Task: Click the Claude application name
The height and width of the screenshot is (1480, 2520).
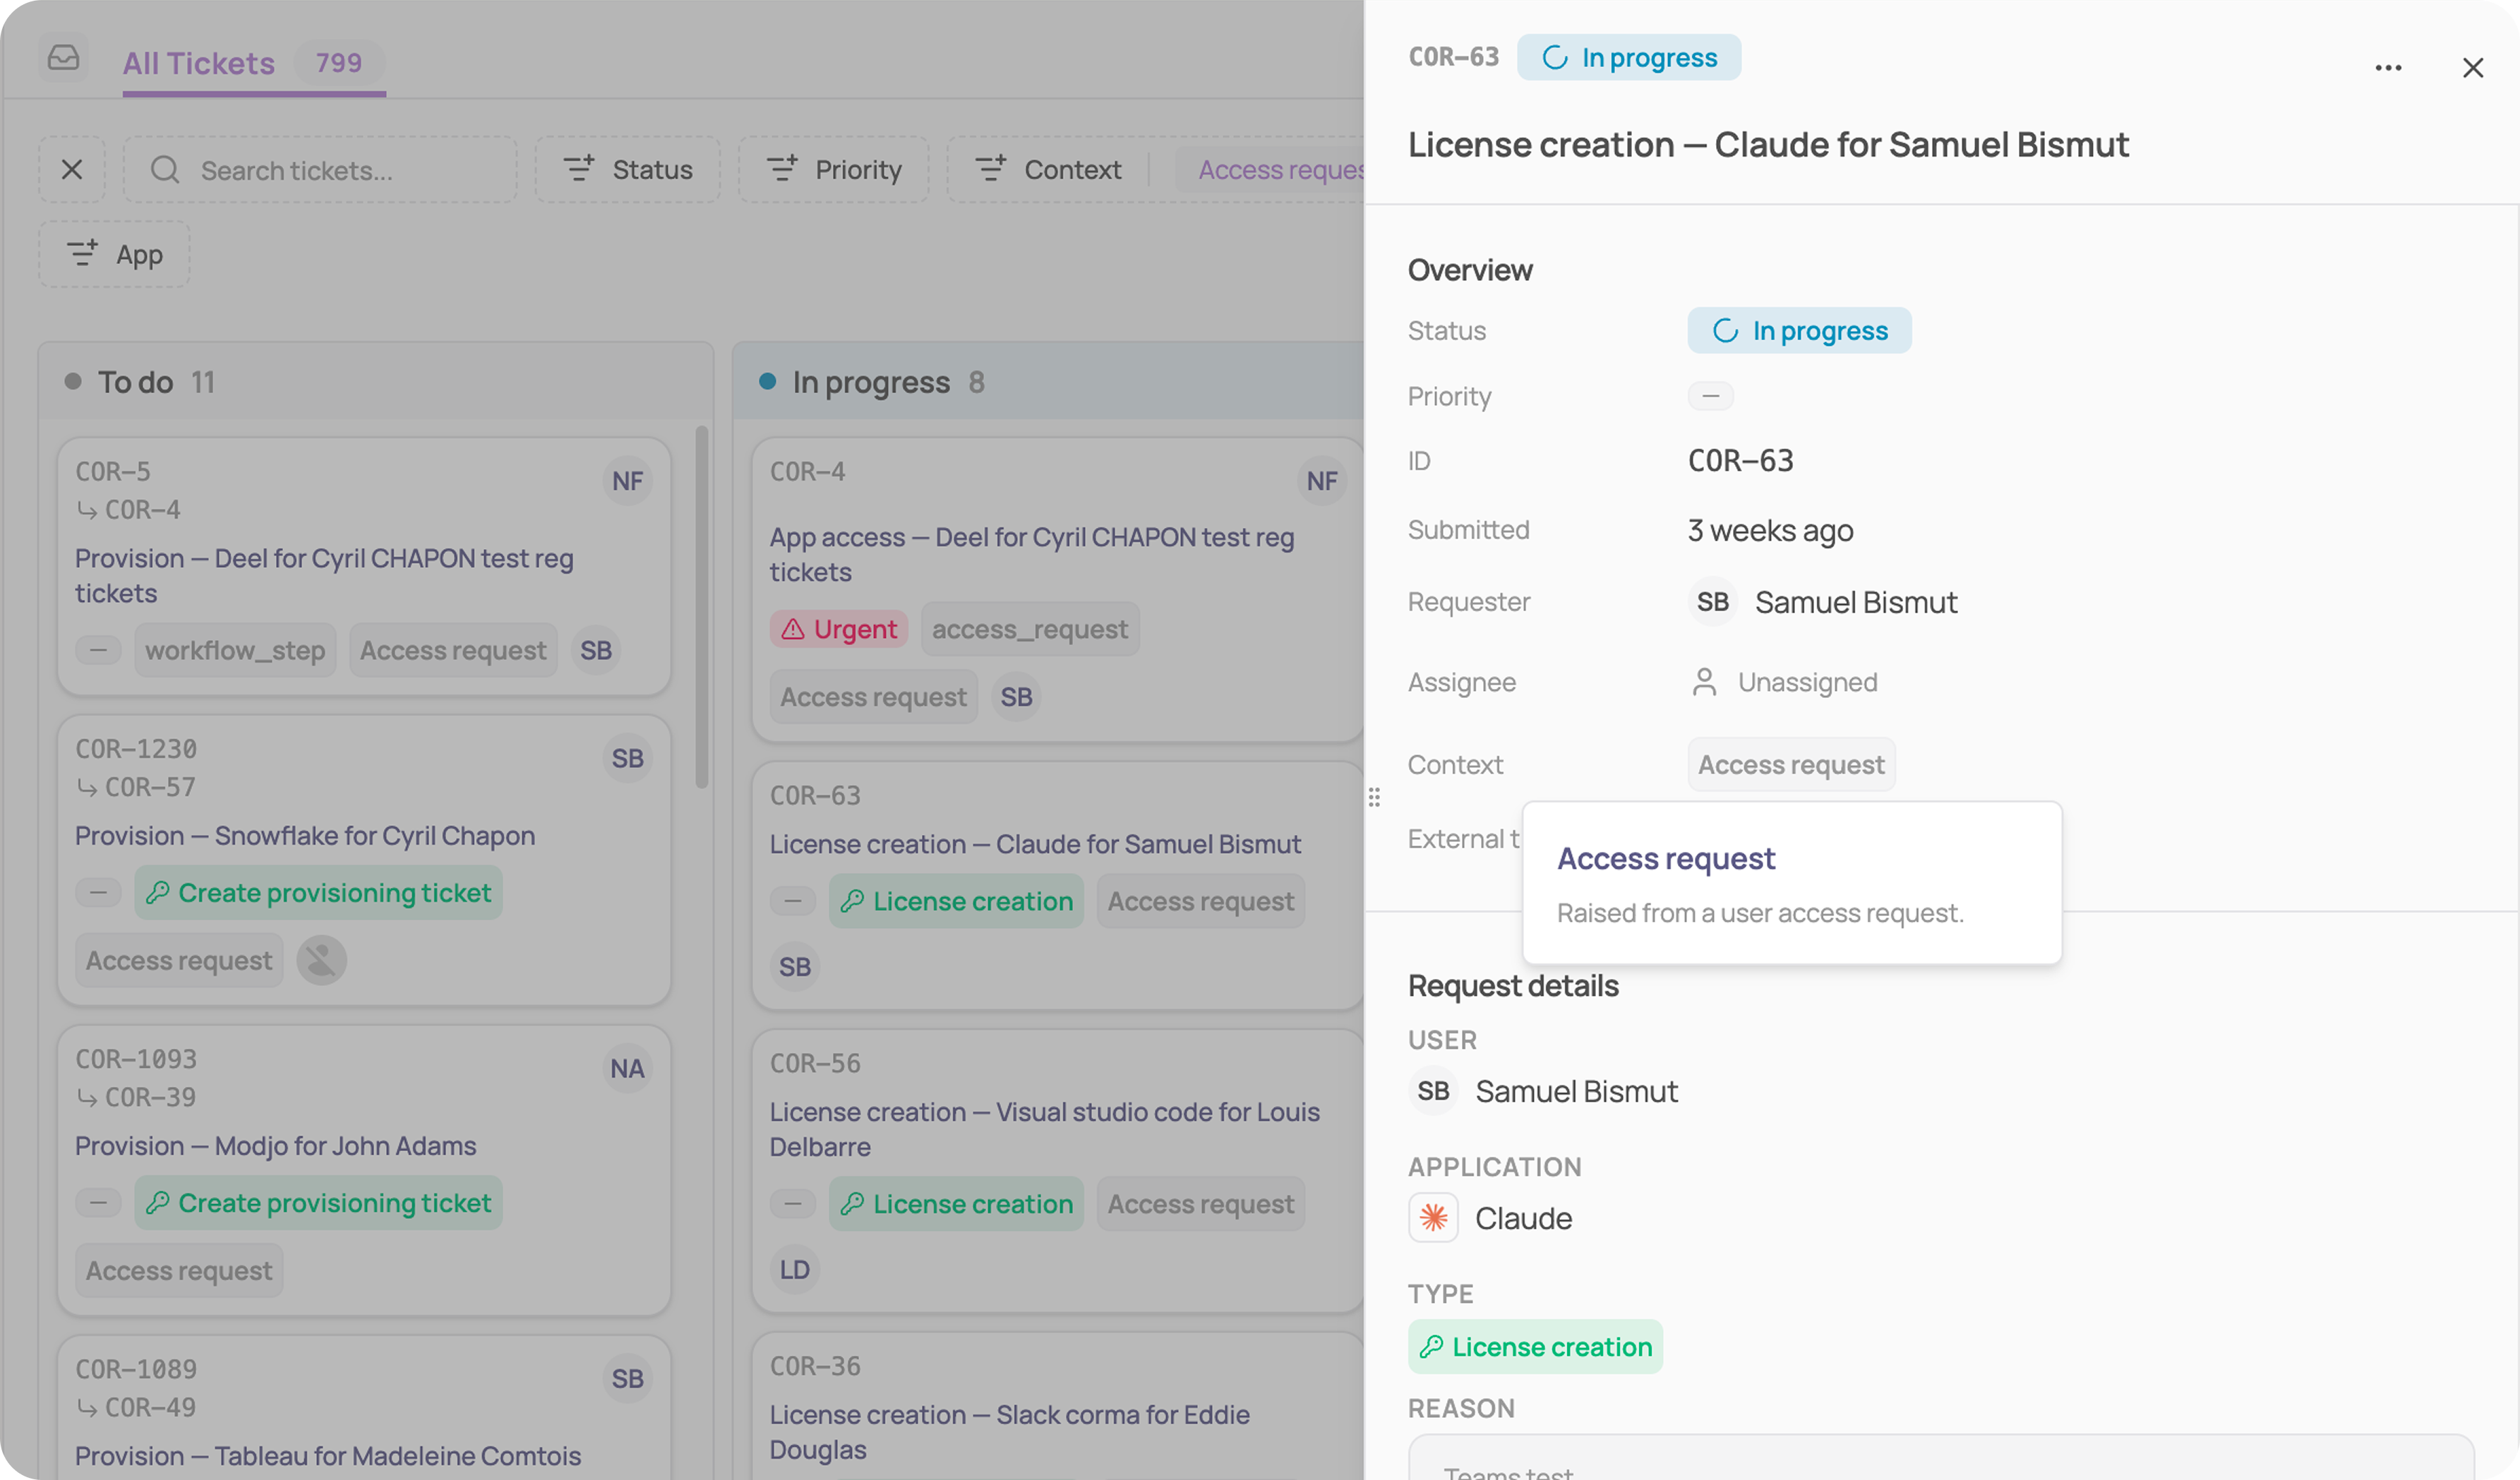Action: click(1523, 1218)
